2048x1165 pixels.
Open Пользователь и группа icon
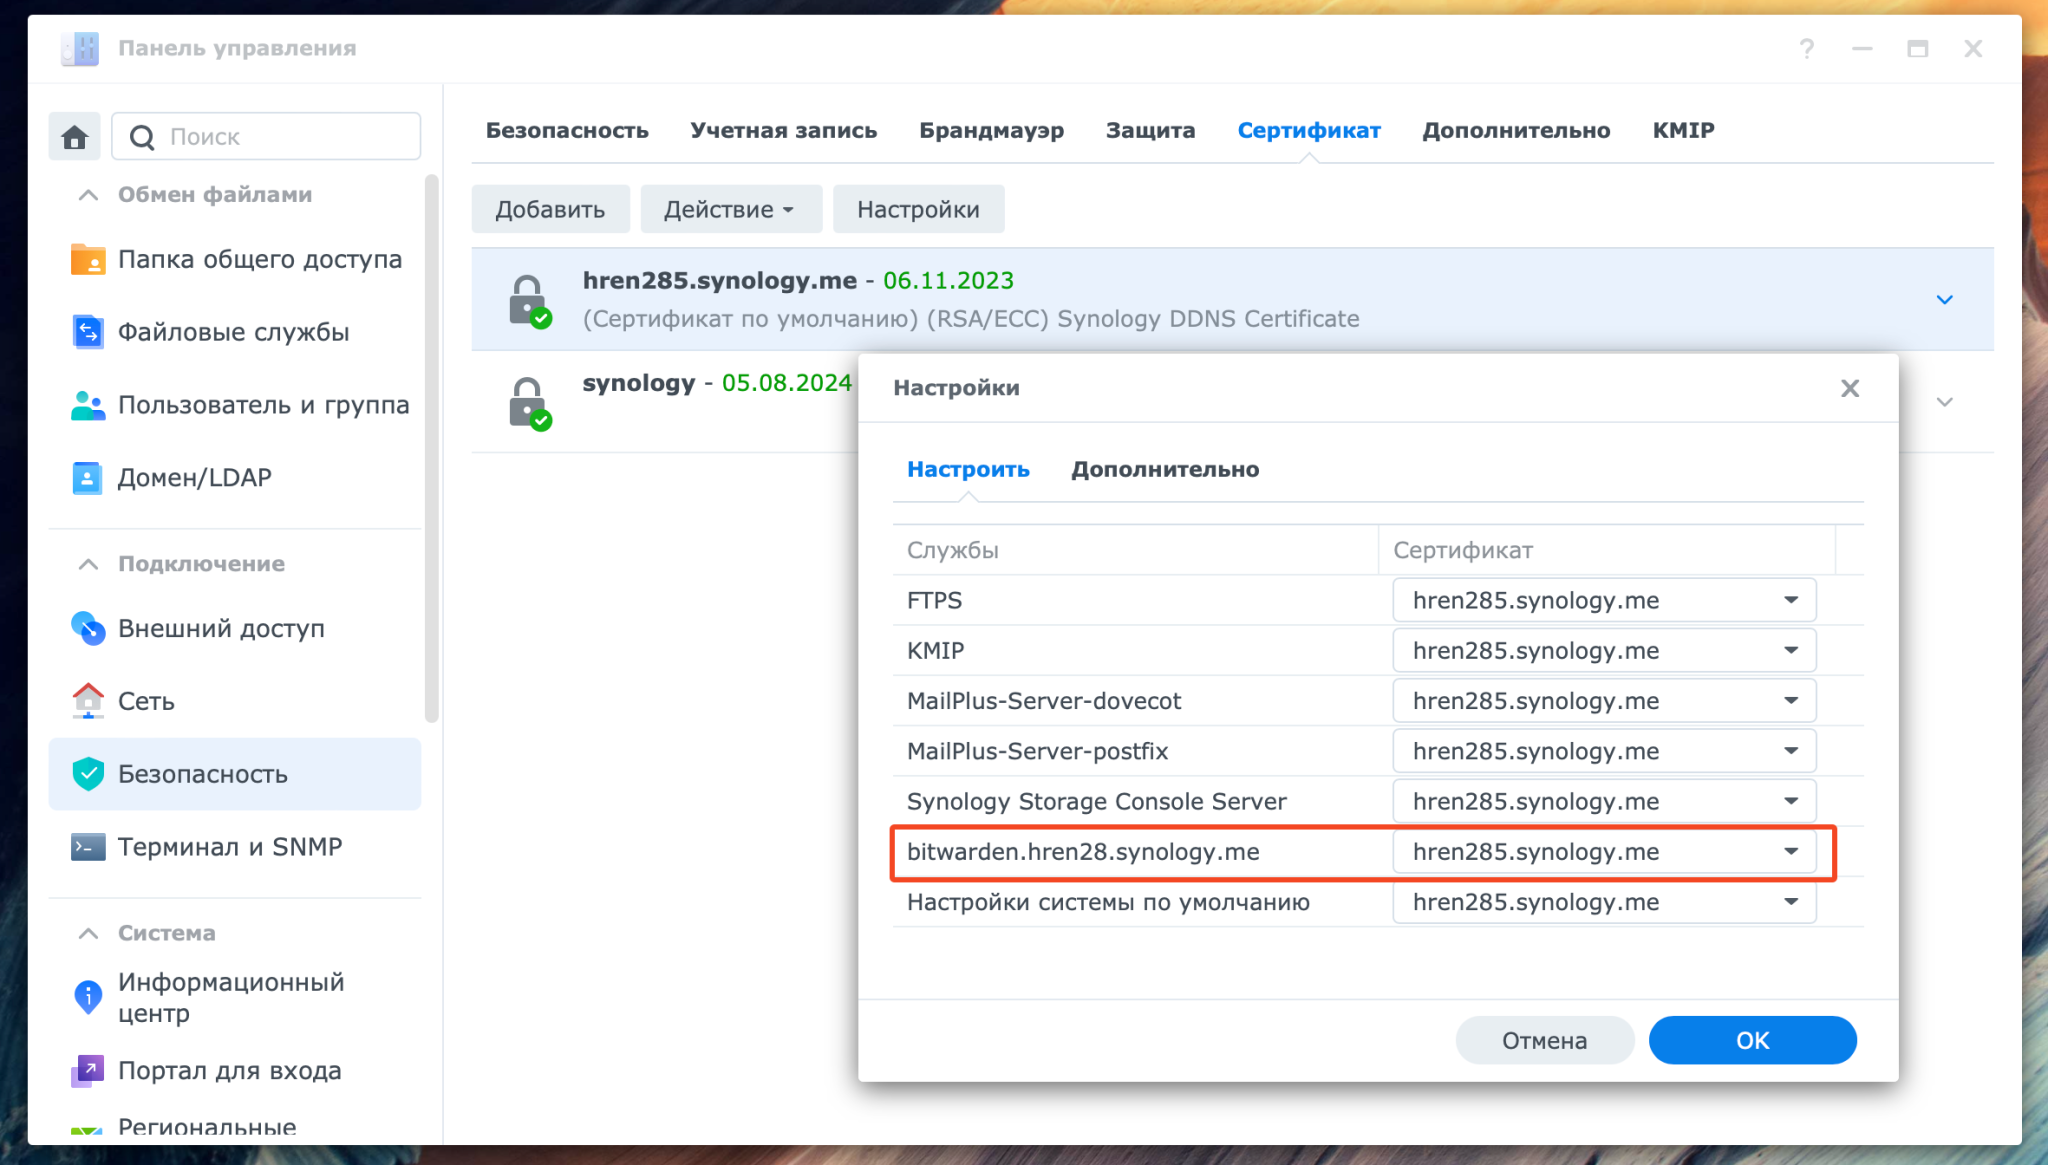point(88,405)
